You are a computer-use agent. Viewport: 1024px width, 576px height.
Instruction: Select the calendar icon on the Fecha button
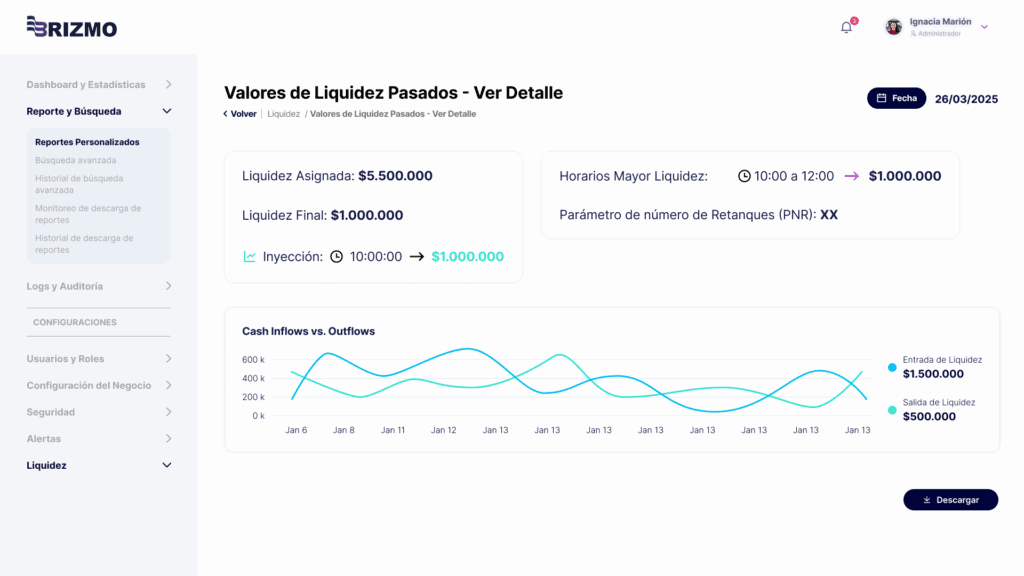[883, 98]
